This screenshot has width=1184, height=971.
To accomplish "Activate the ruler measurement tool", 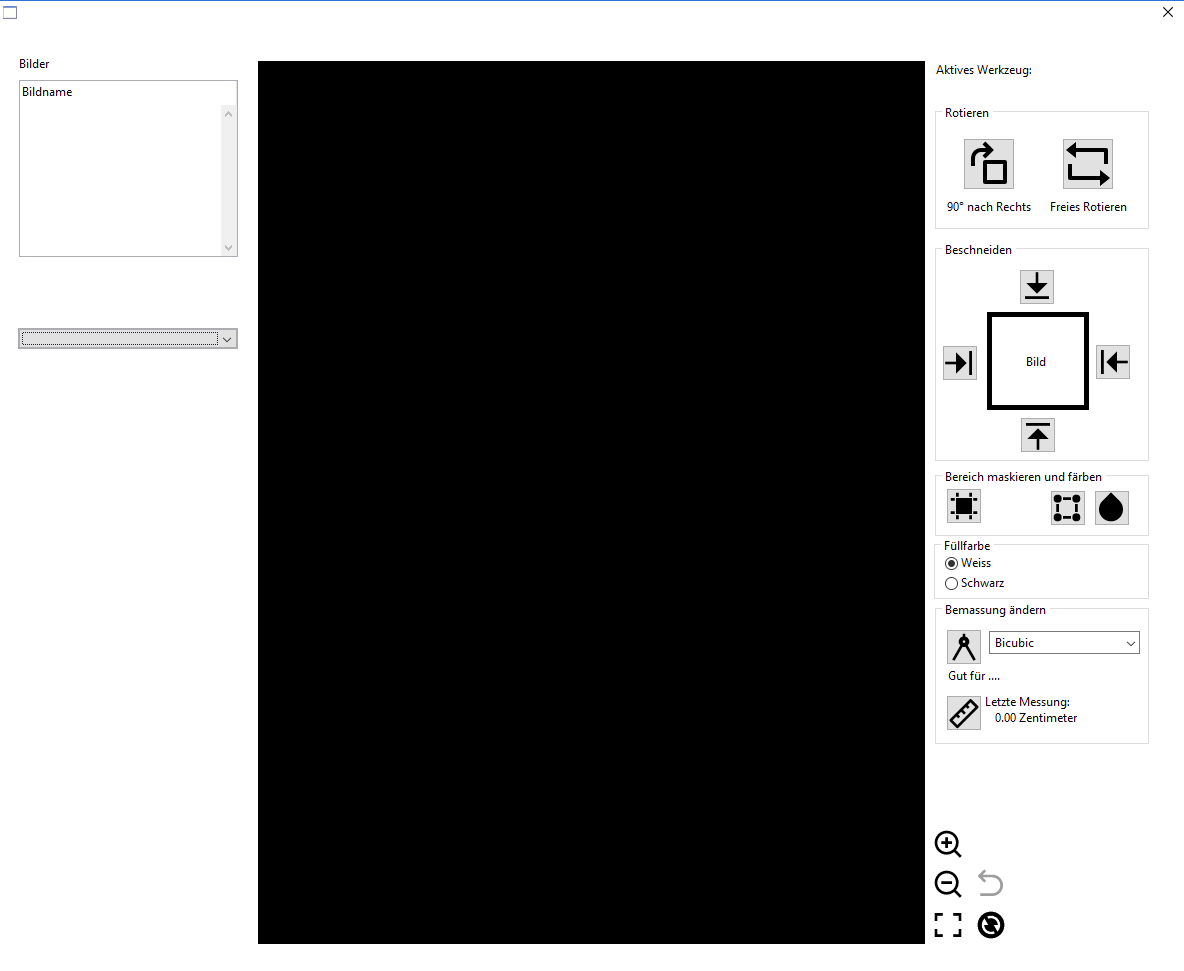I will coord(963,713).
